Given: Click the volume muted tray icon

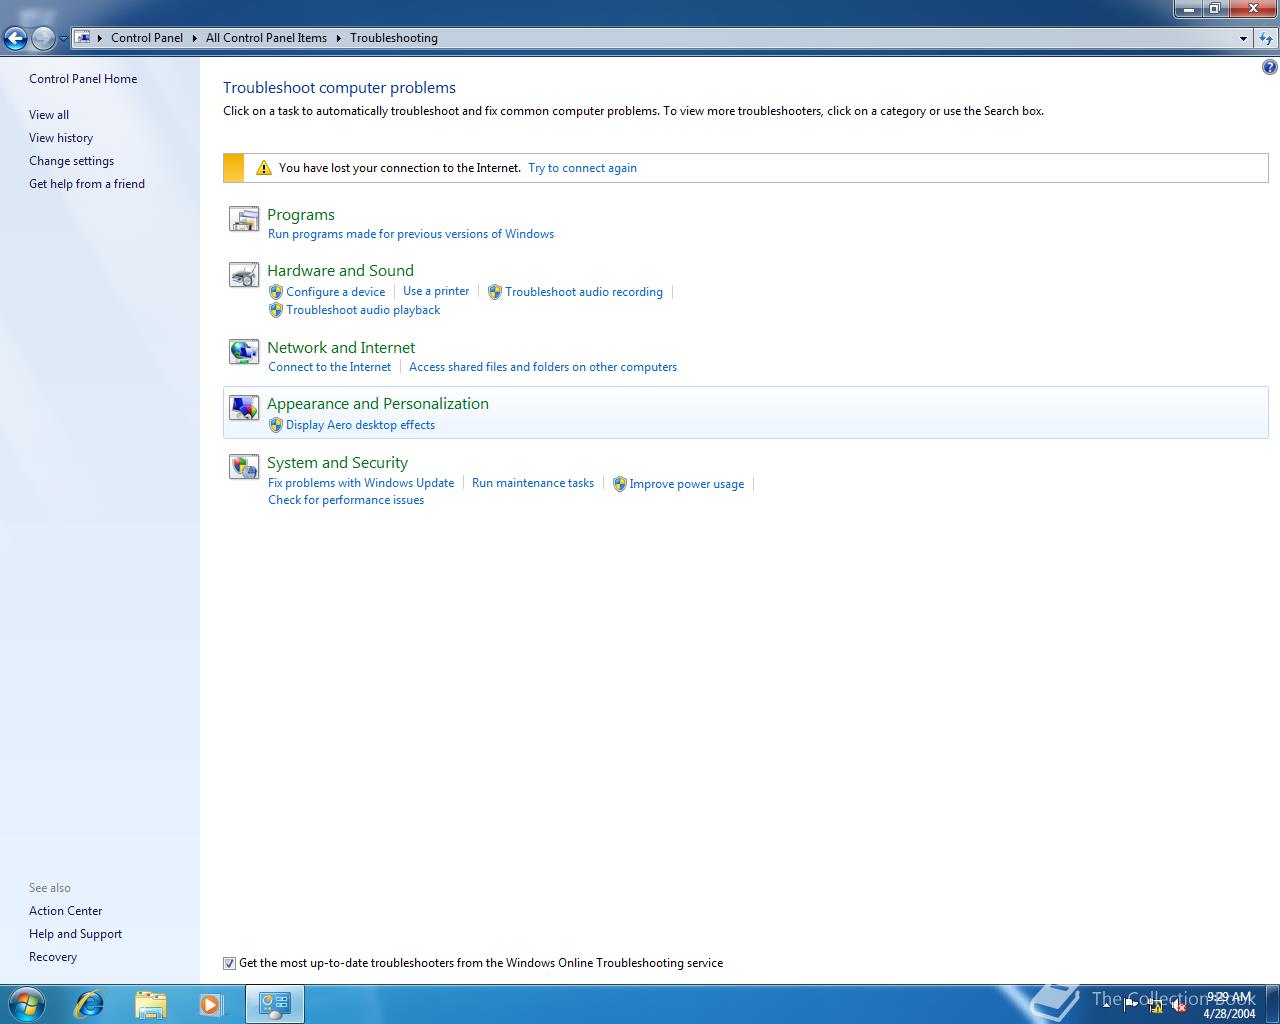Looking at the screenshot, I should click(x=1179, y=1006).
